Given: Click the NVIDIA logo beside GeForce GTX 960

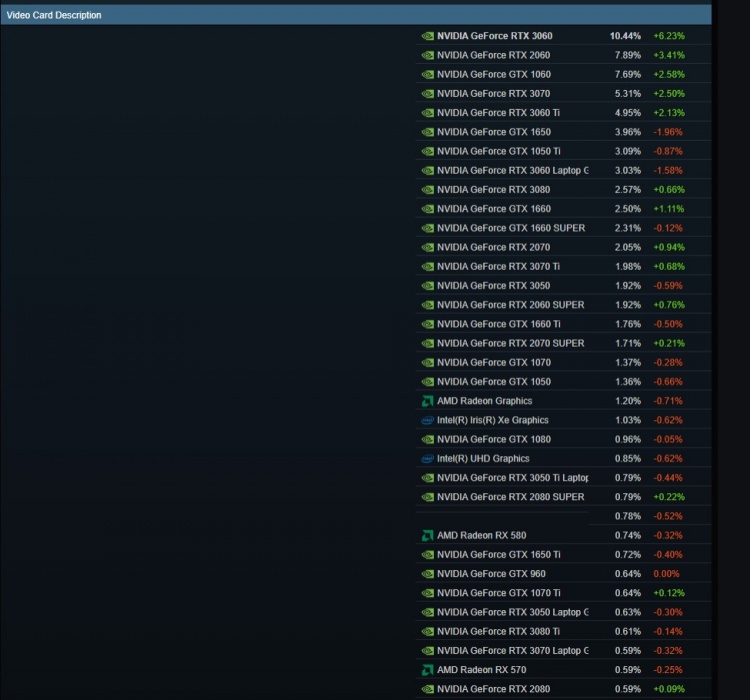Looking at the screenshot, I should point(428,574).
